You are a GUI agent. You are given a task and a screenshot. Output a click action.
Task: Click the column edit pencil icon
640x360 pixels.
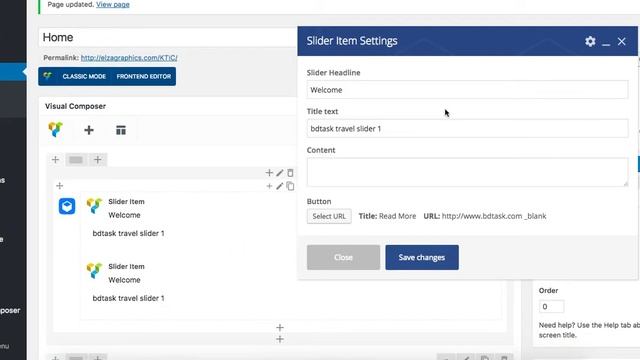(280, 186)
